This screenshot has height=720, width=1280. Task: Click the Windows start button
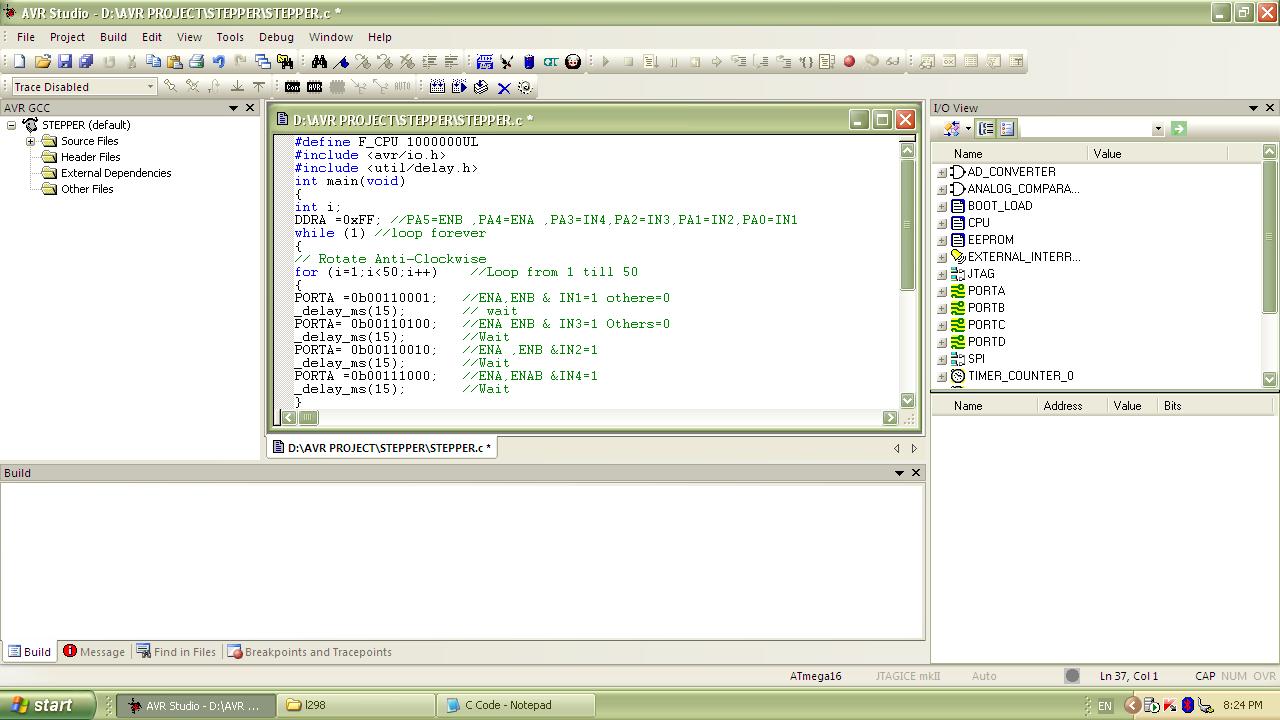click(47, 705)
